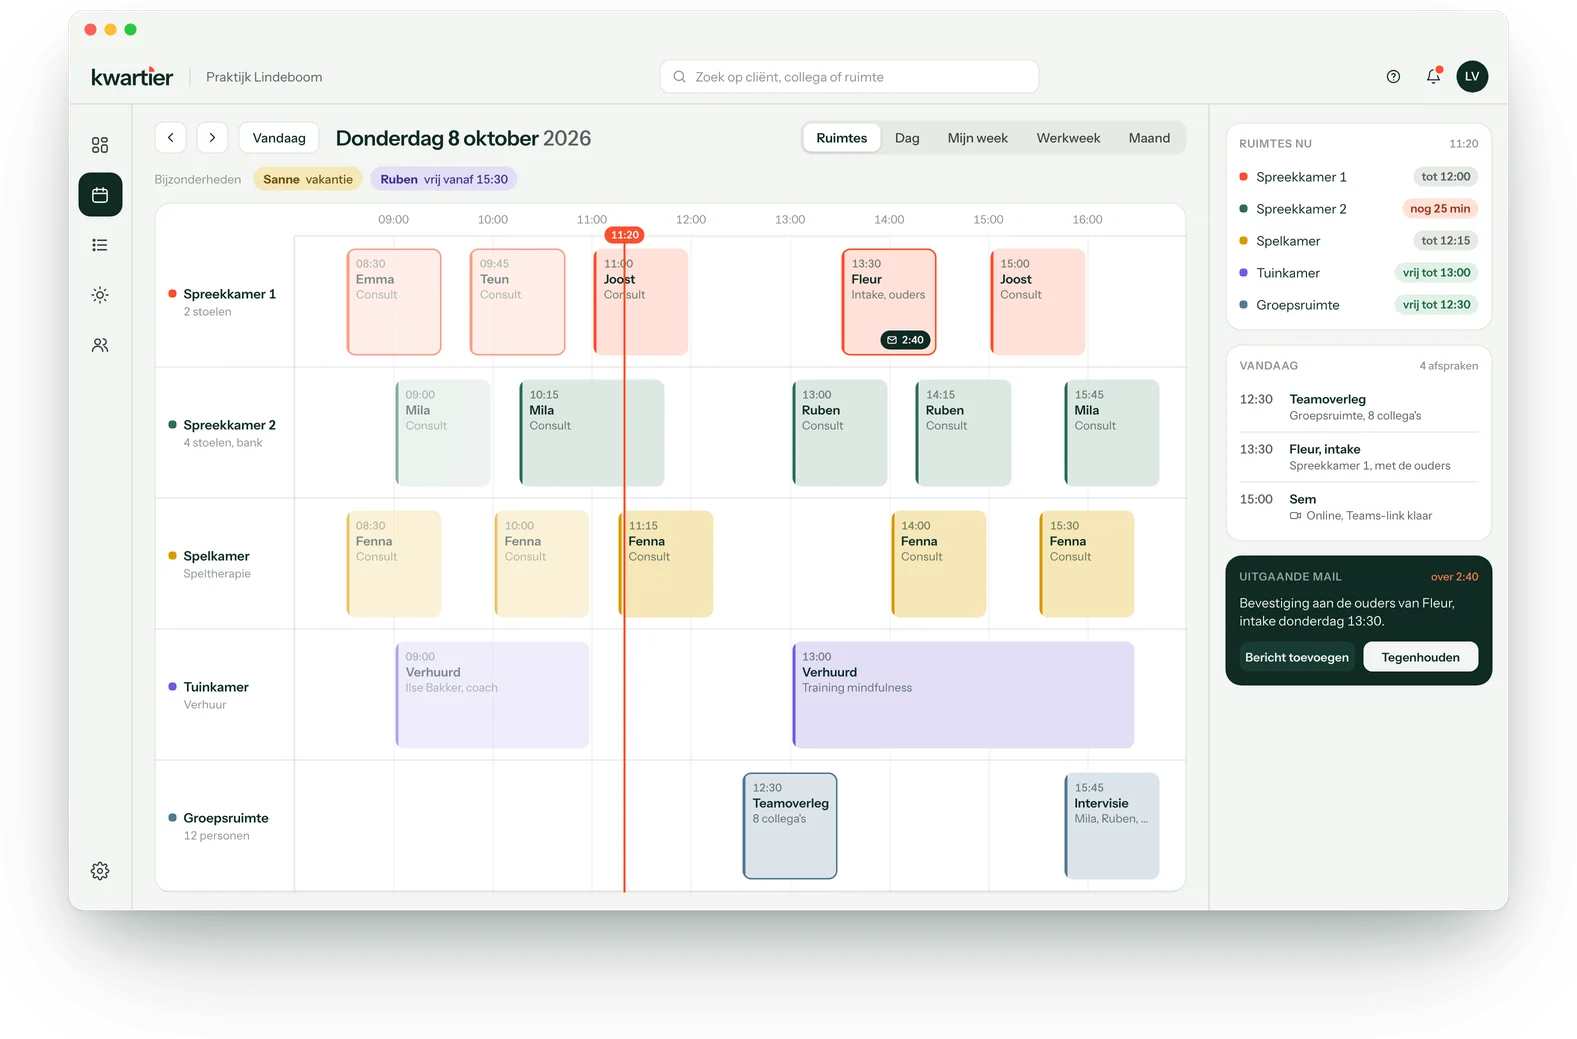This screenshot has height=1039, width=1577.
Task: Open the 15:45 Intervisie block
Action: [x=1112, y=826]
